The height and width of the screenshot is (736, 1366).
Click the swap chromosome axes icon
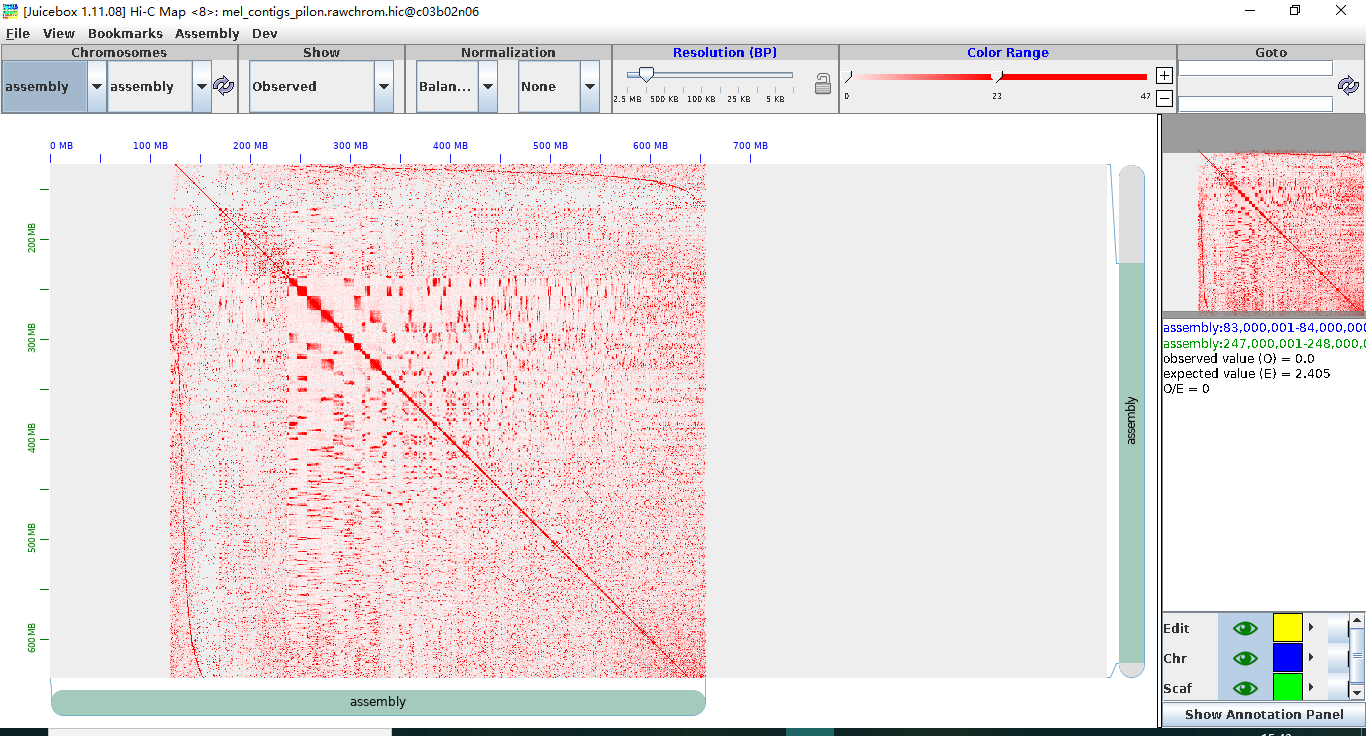point(224,86)
